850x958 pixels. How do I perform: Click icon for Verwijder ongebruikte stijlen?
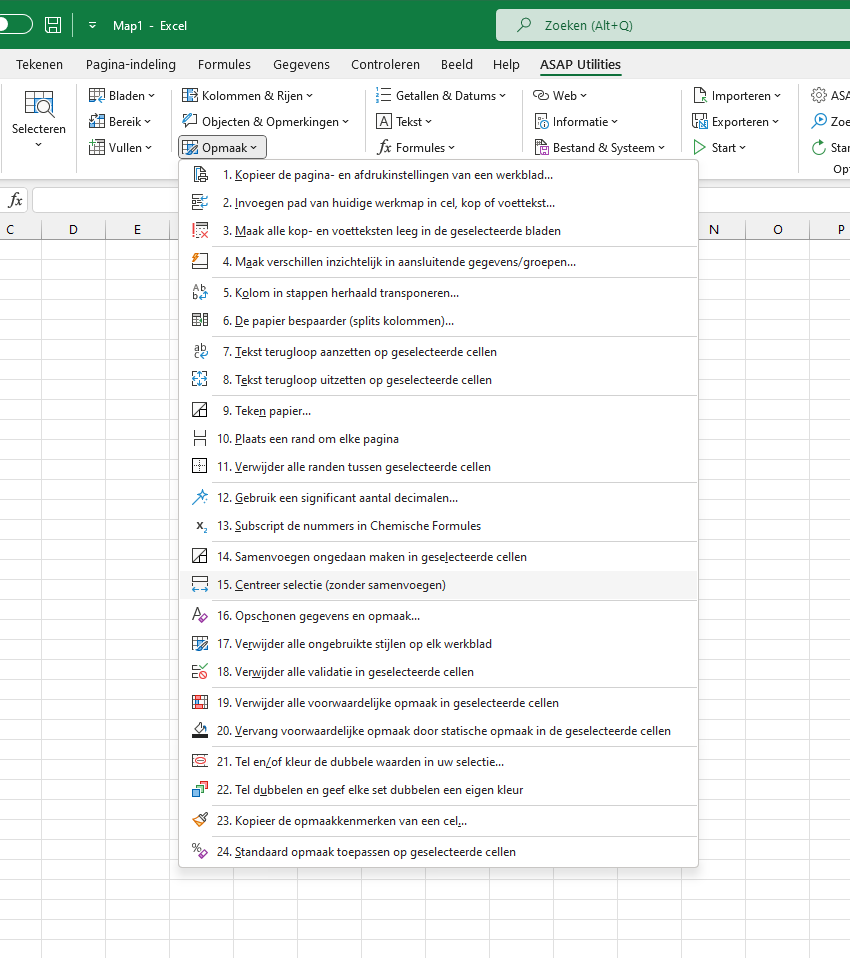pyautogui.click(x=200, y=644)
